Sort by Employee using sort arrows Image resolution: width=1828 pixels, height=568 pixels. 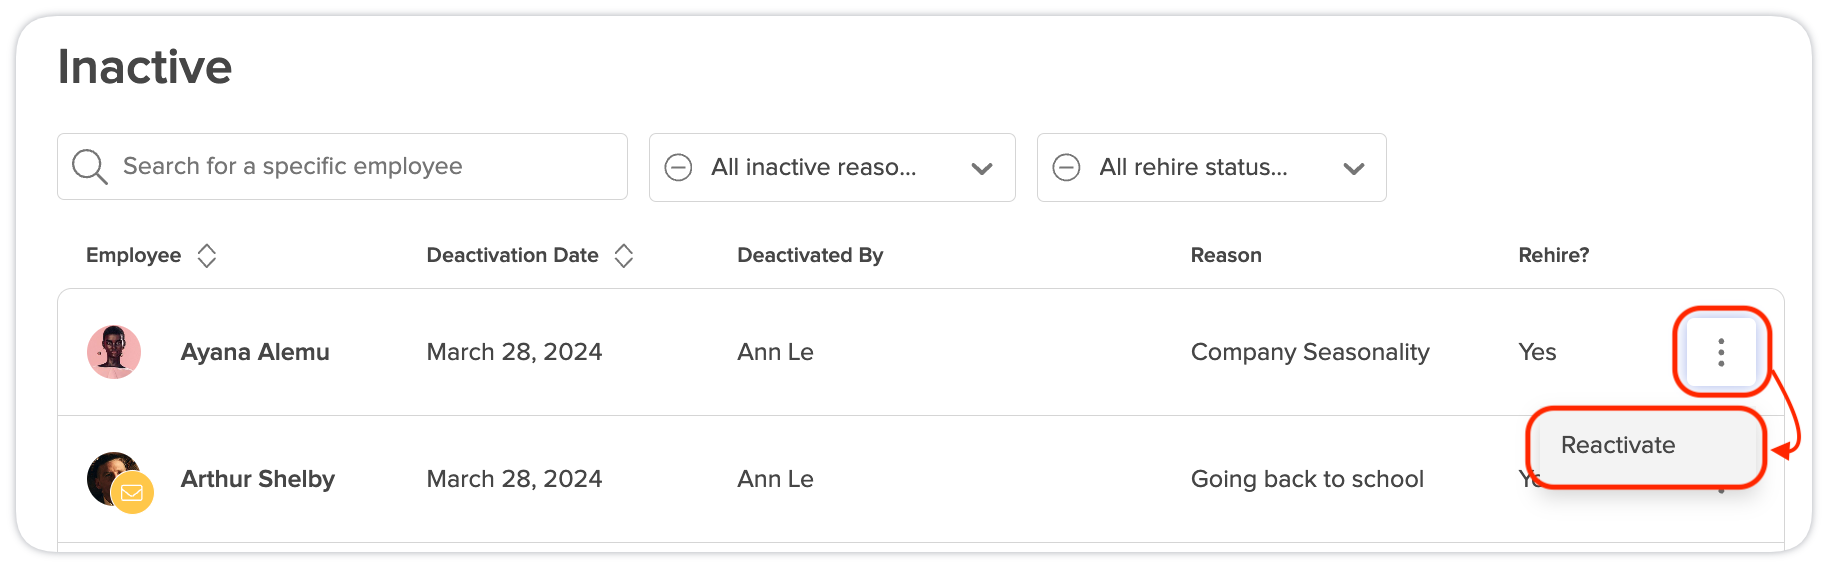(x=207, y=256)
